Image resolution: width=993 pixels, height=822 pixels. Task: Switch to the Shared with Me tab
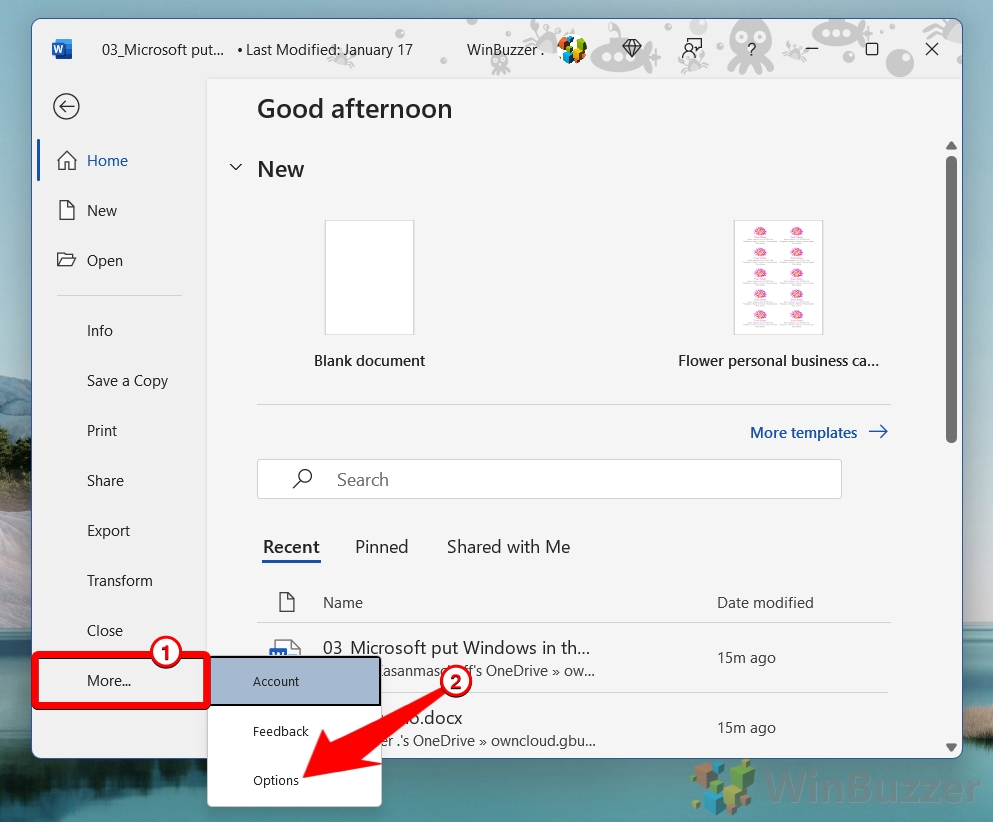point(509,547)
